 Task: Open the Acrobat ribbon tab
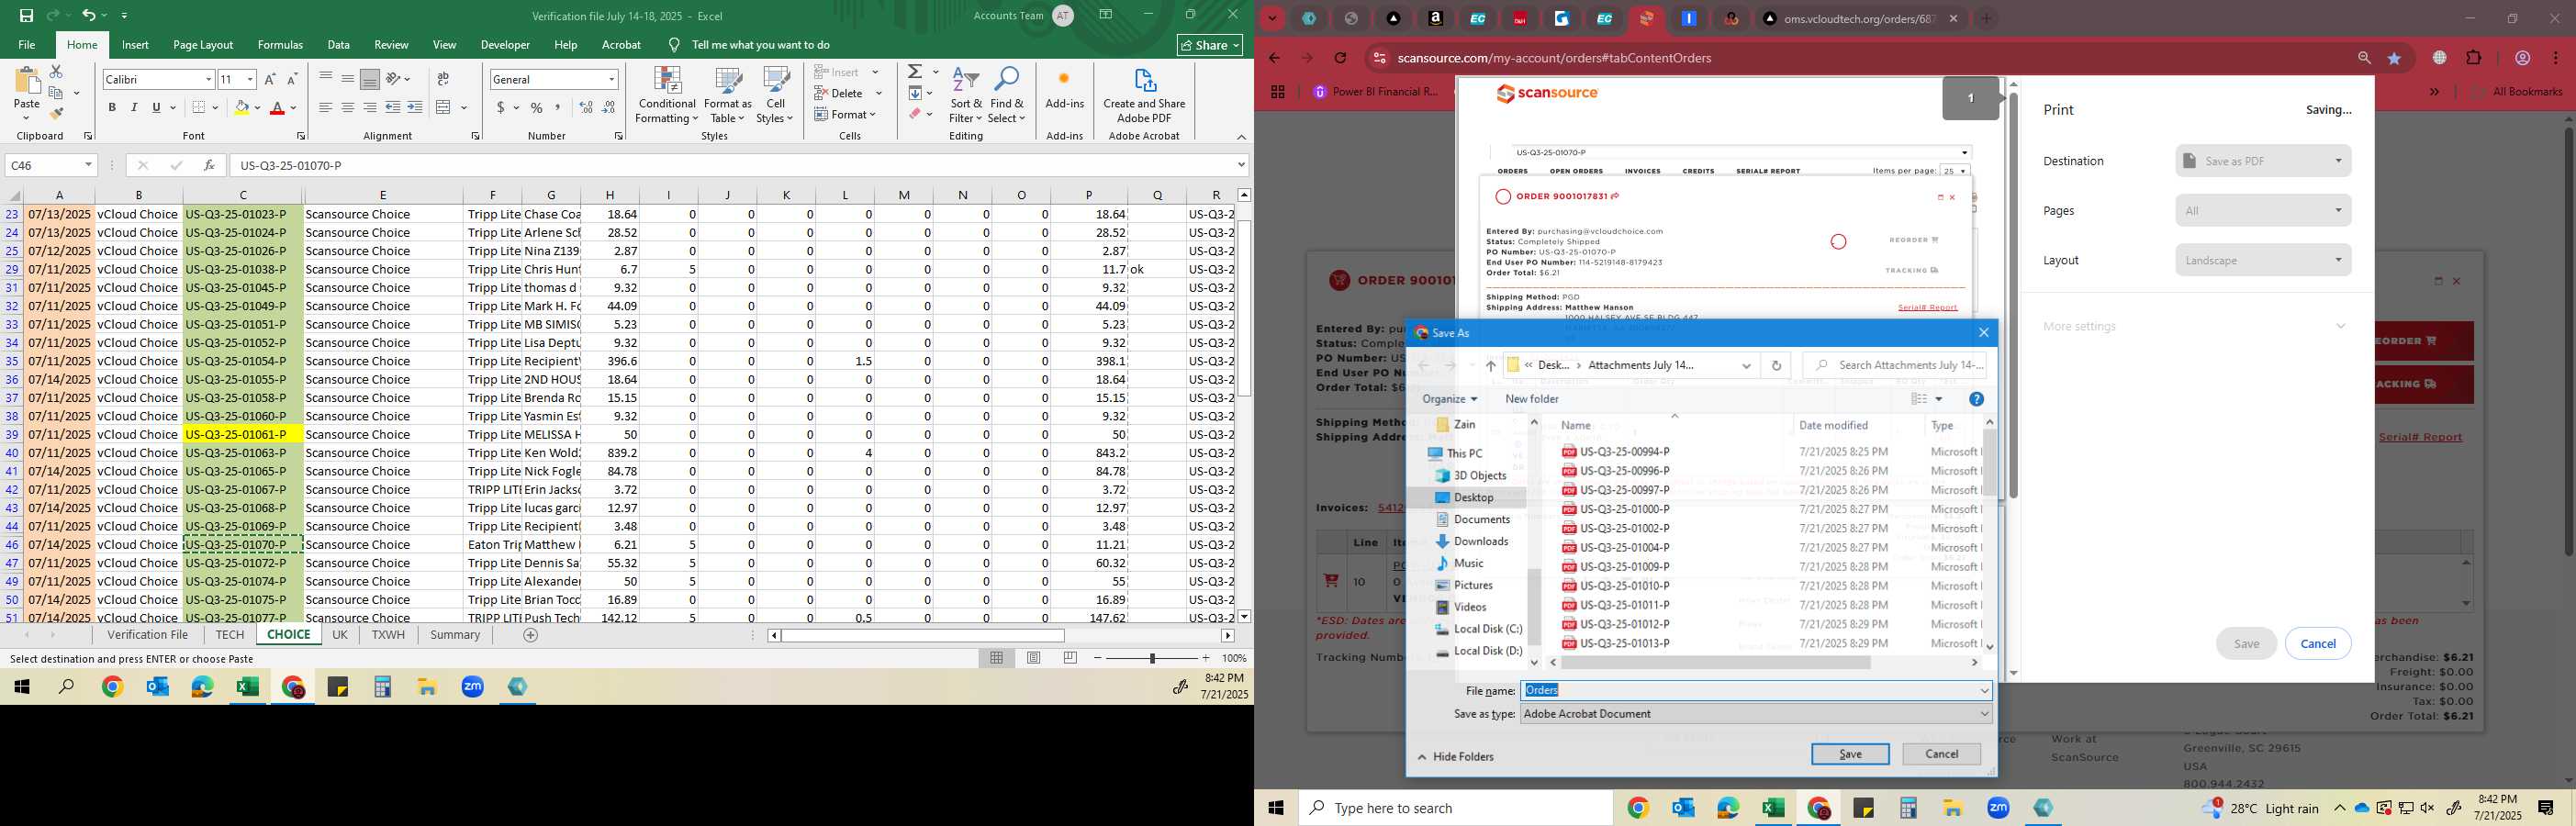pos(621,45)
